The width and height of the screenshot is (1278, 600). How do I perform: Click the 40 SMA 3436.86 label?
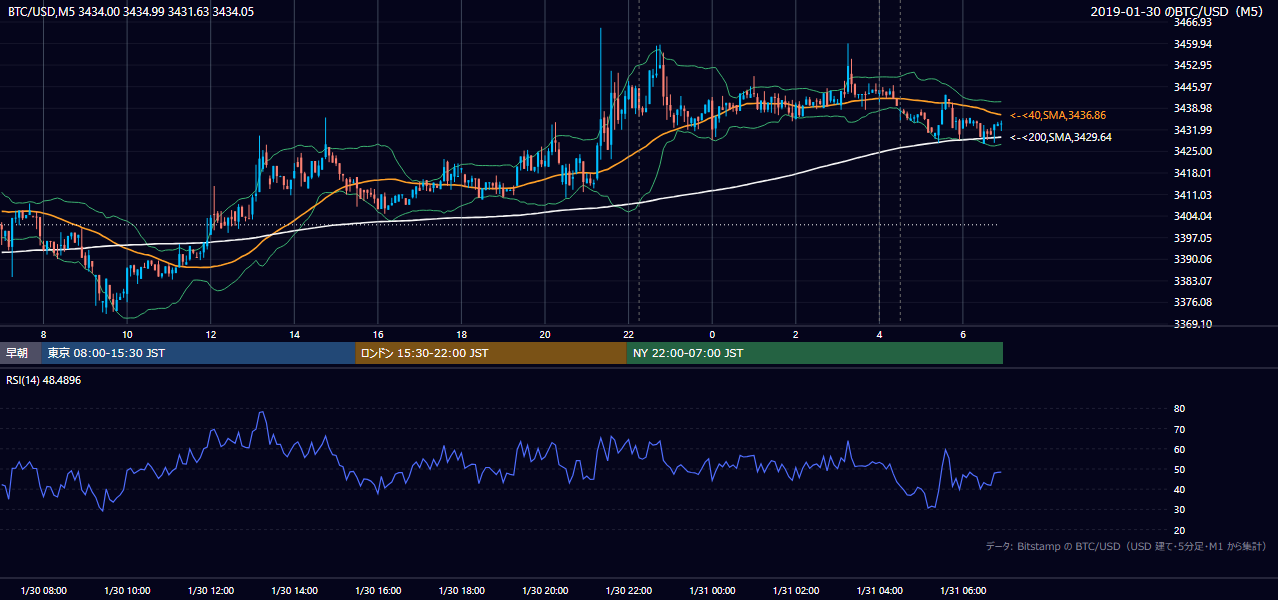click(x=1058, y=116)
